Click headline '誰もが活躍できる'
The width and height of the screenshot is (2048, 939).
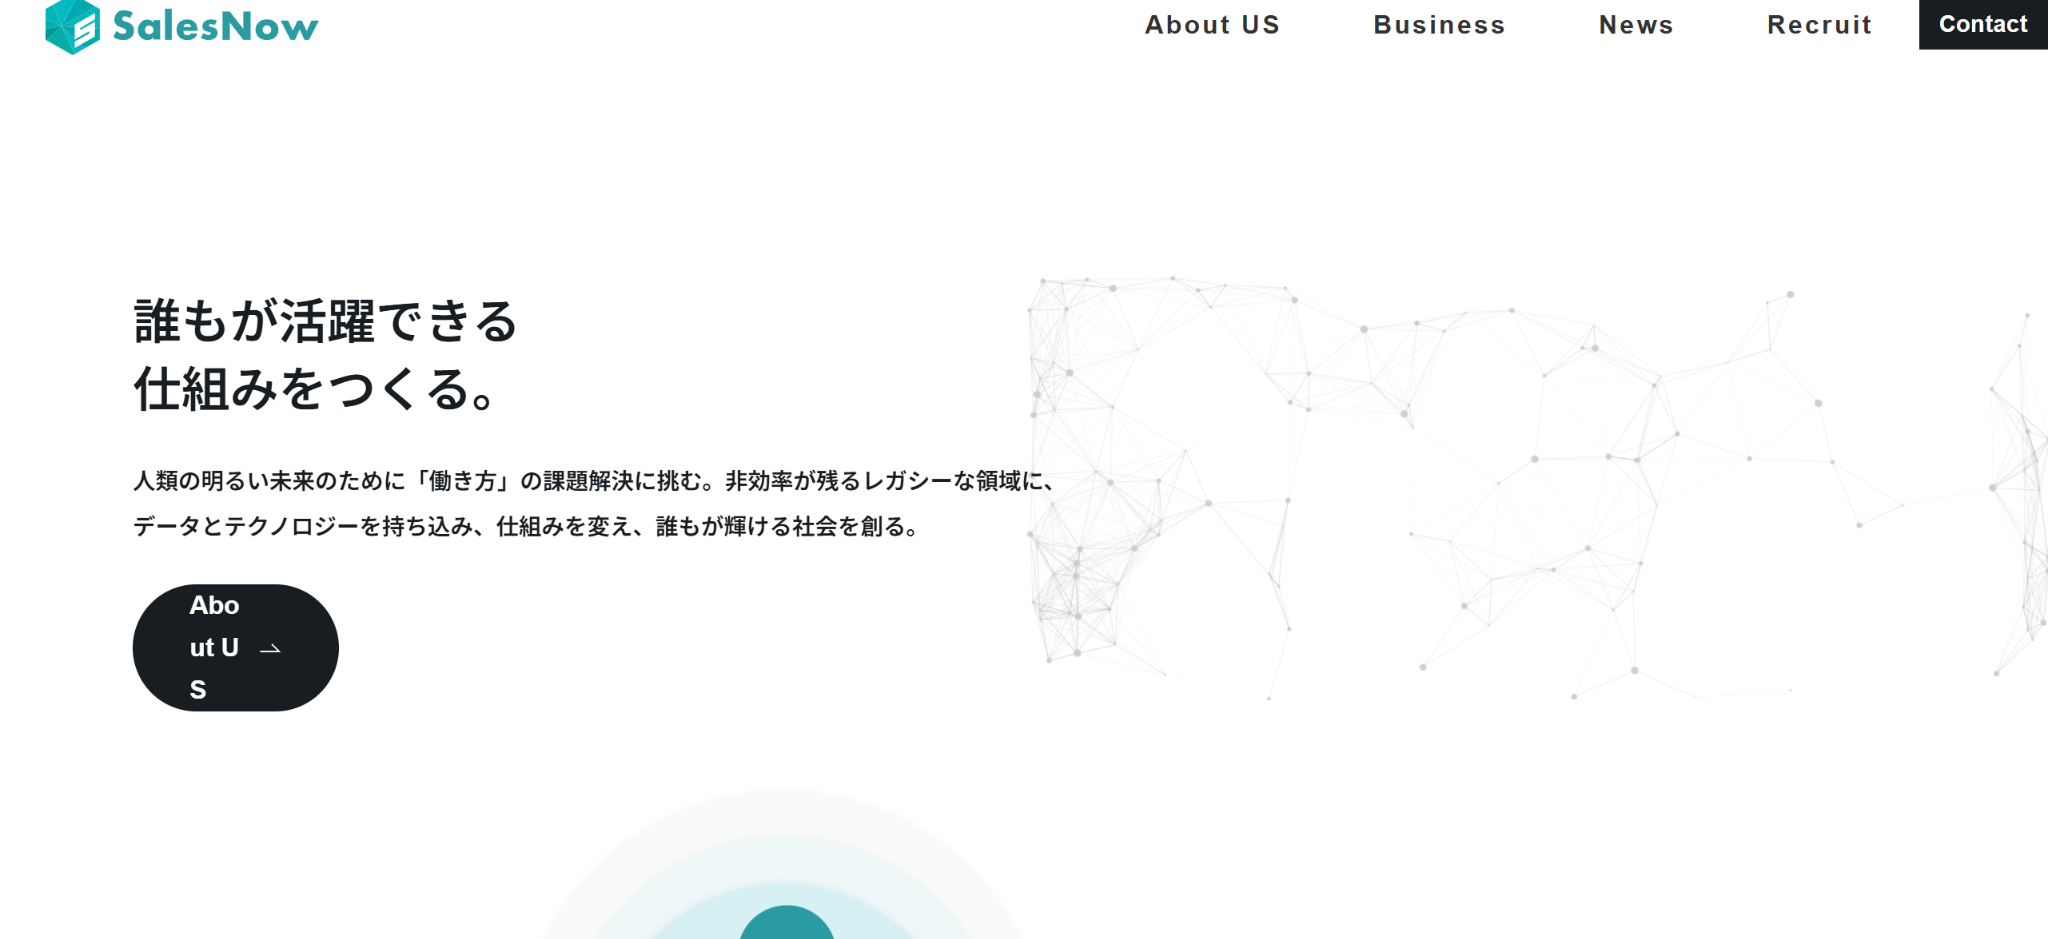326,322
